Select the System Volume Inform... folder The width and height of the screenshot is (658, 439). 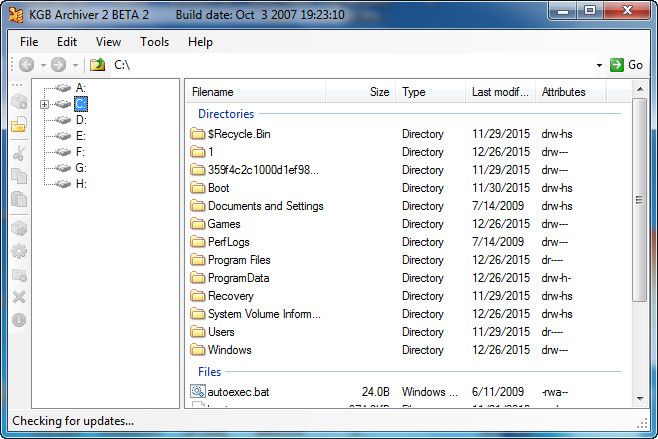pos(264,314)
